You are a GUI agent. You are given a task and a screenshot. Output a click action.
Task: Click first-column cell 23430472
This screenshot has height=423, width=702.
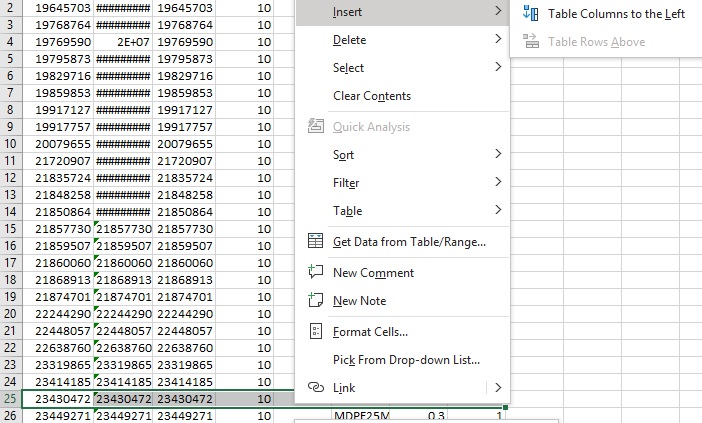pyautogui.click(x=58, y=399)
